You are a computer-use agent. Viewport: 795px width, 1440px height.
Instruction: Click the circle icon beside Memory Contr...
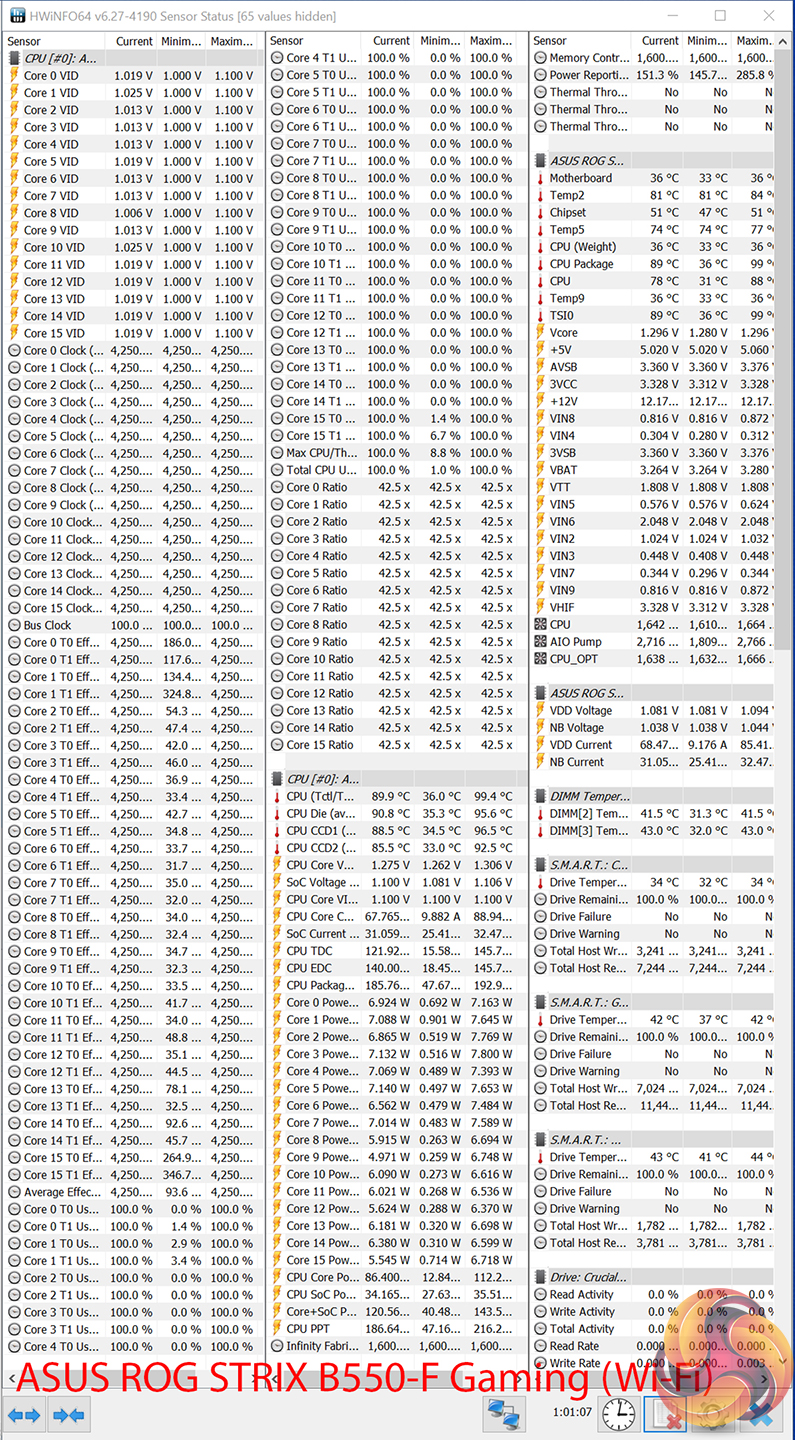point(540,58)
